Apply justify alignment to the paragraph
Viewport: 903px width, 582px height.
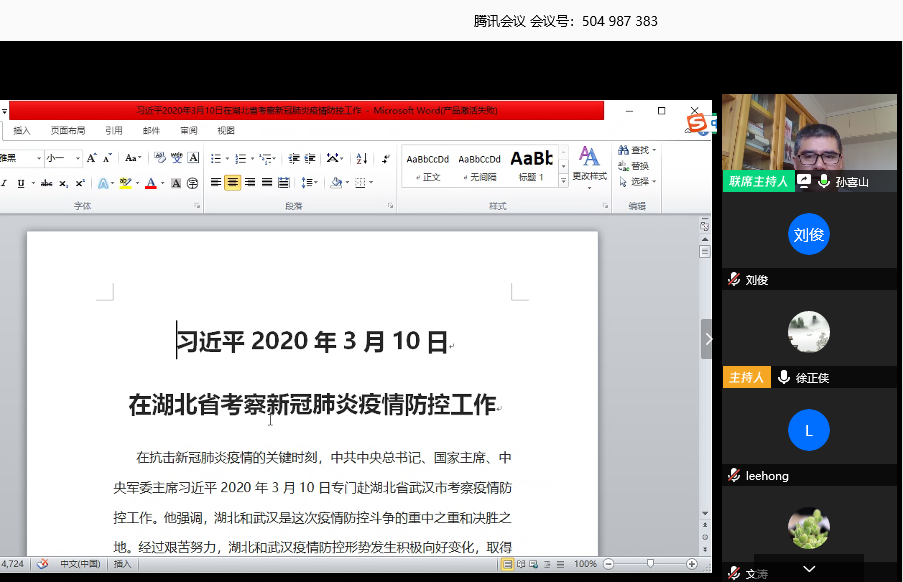pos(267,183)
